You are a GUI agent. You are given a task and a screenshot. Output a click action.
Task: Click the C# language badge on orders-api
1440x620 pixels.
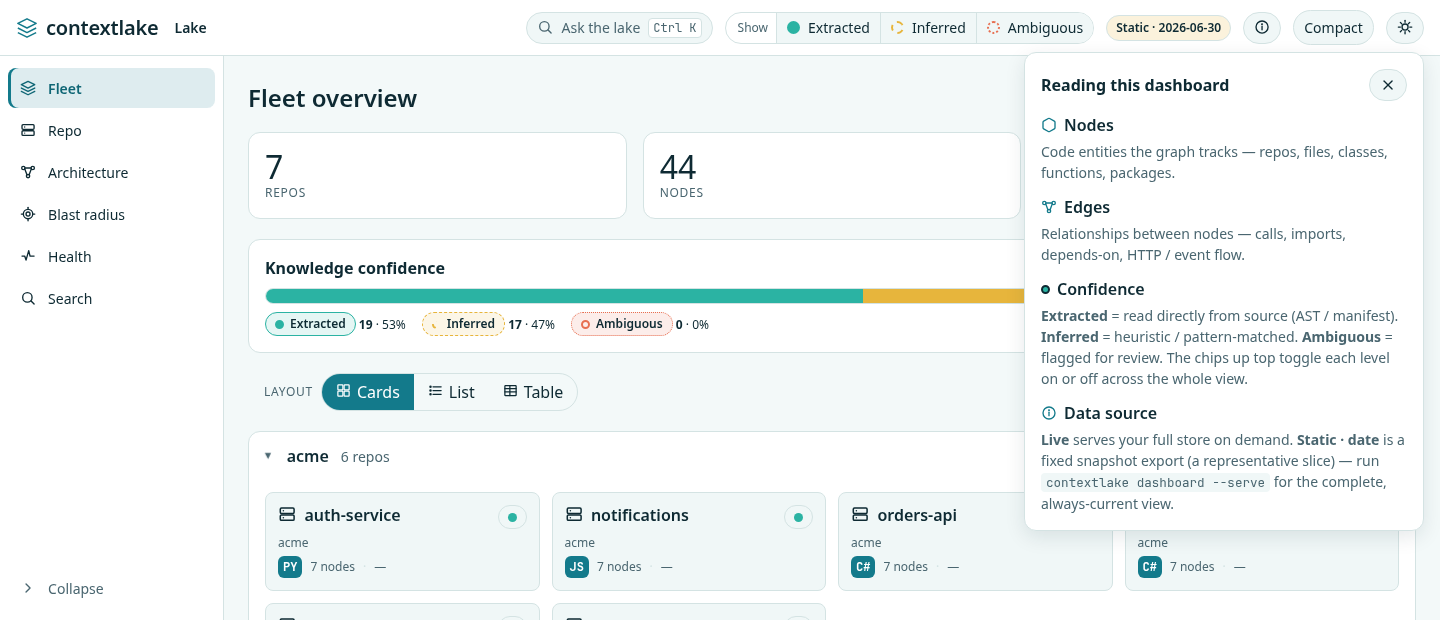[x=863, y=566]
